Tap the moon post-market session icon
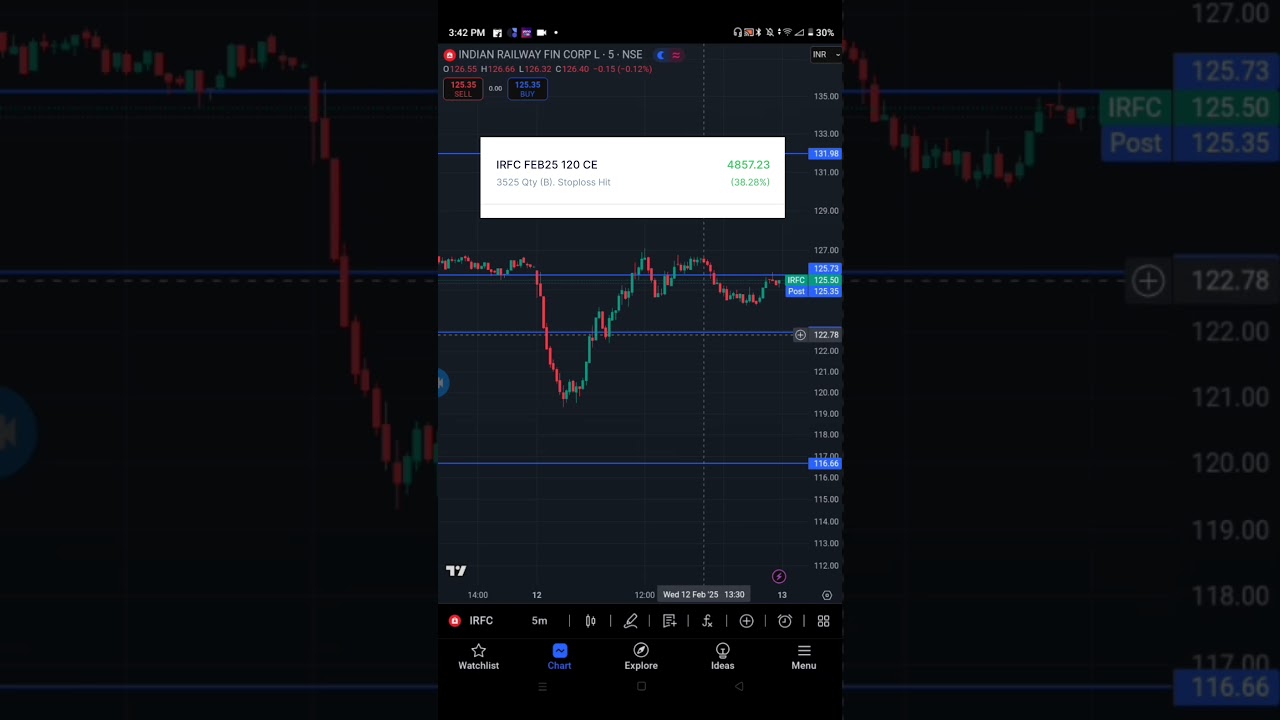This screenshot has height=720, width=1280. click(660, 55)
